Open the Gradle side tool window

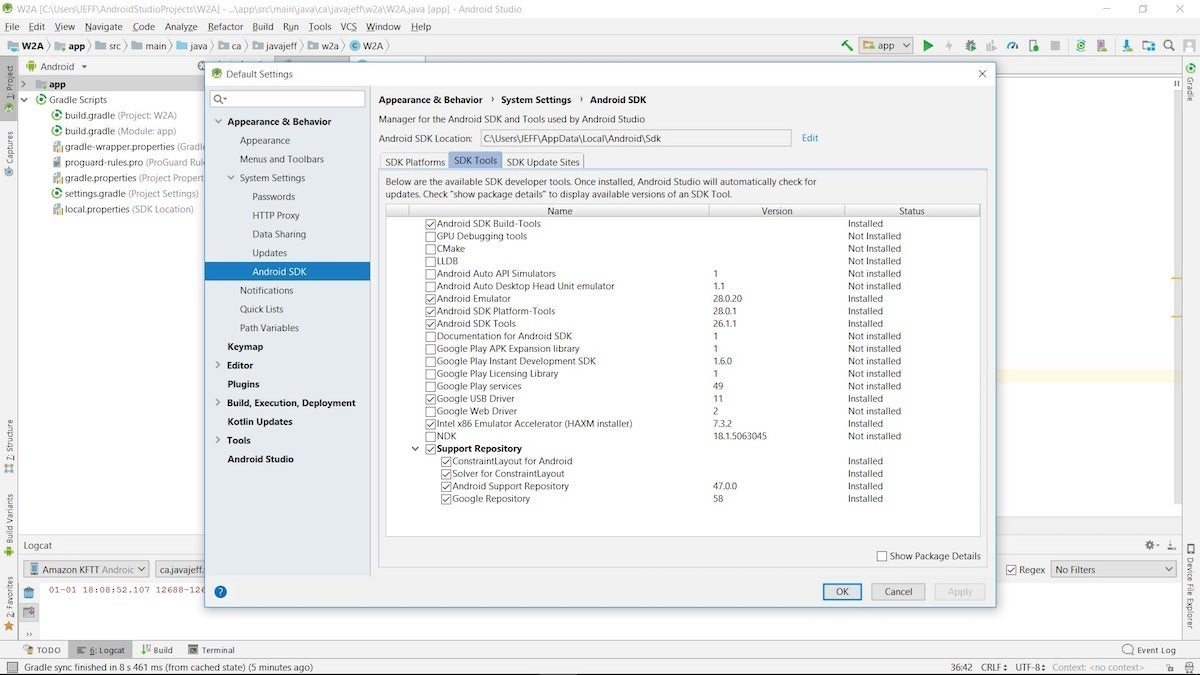coord(1191,81)
